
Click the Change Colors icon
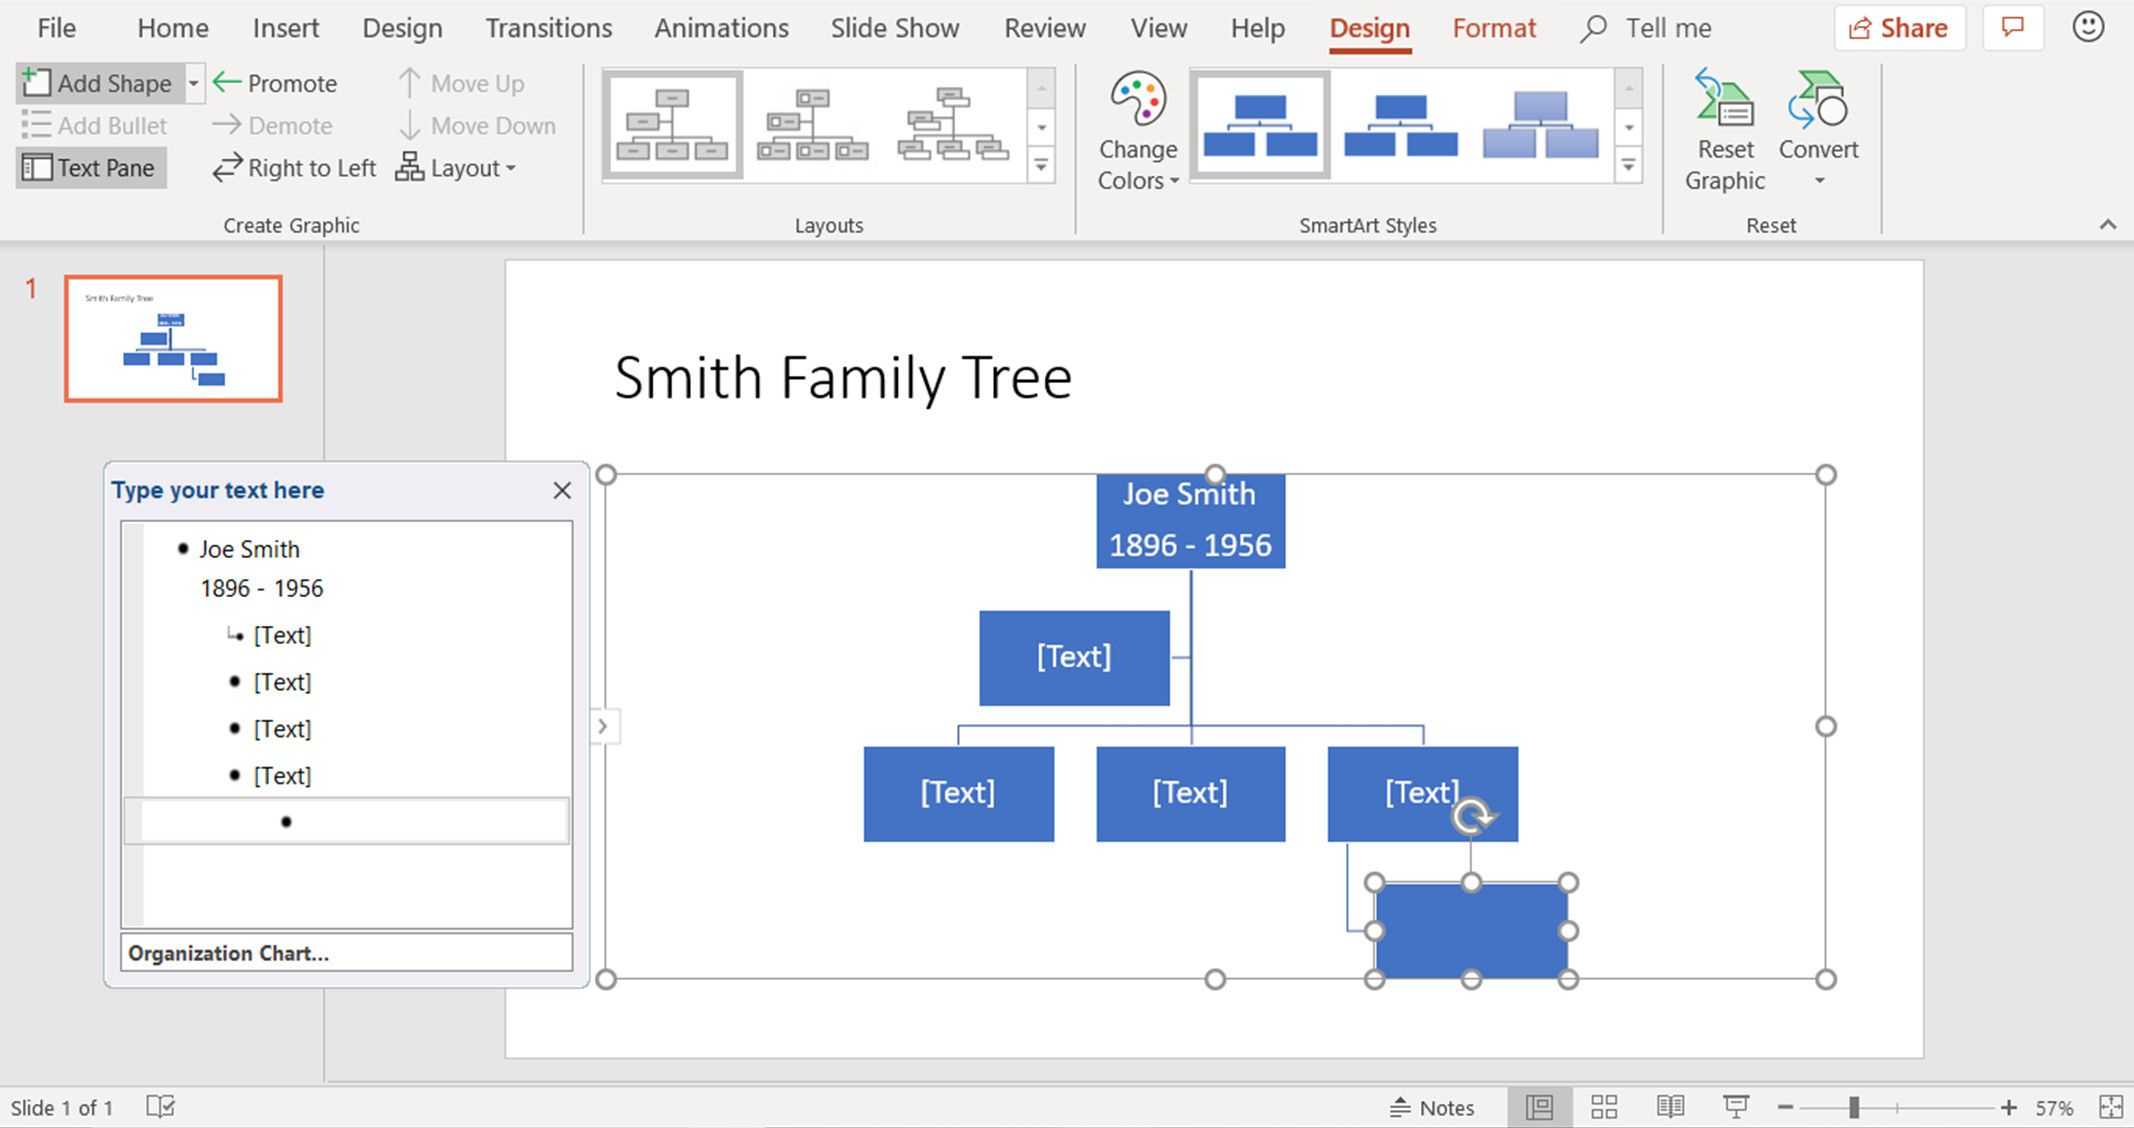1139,128
